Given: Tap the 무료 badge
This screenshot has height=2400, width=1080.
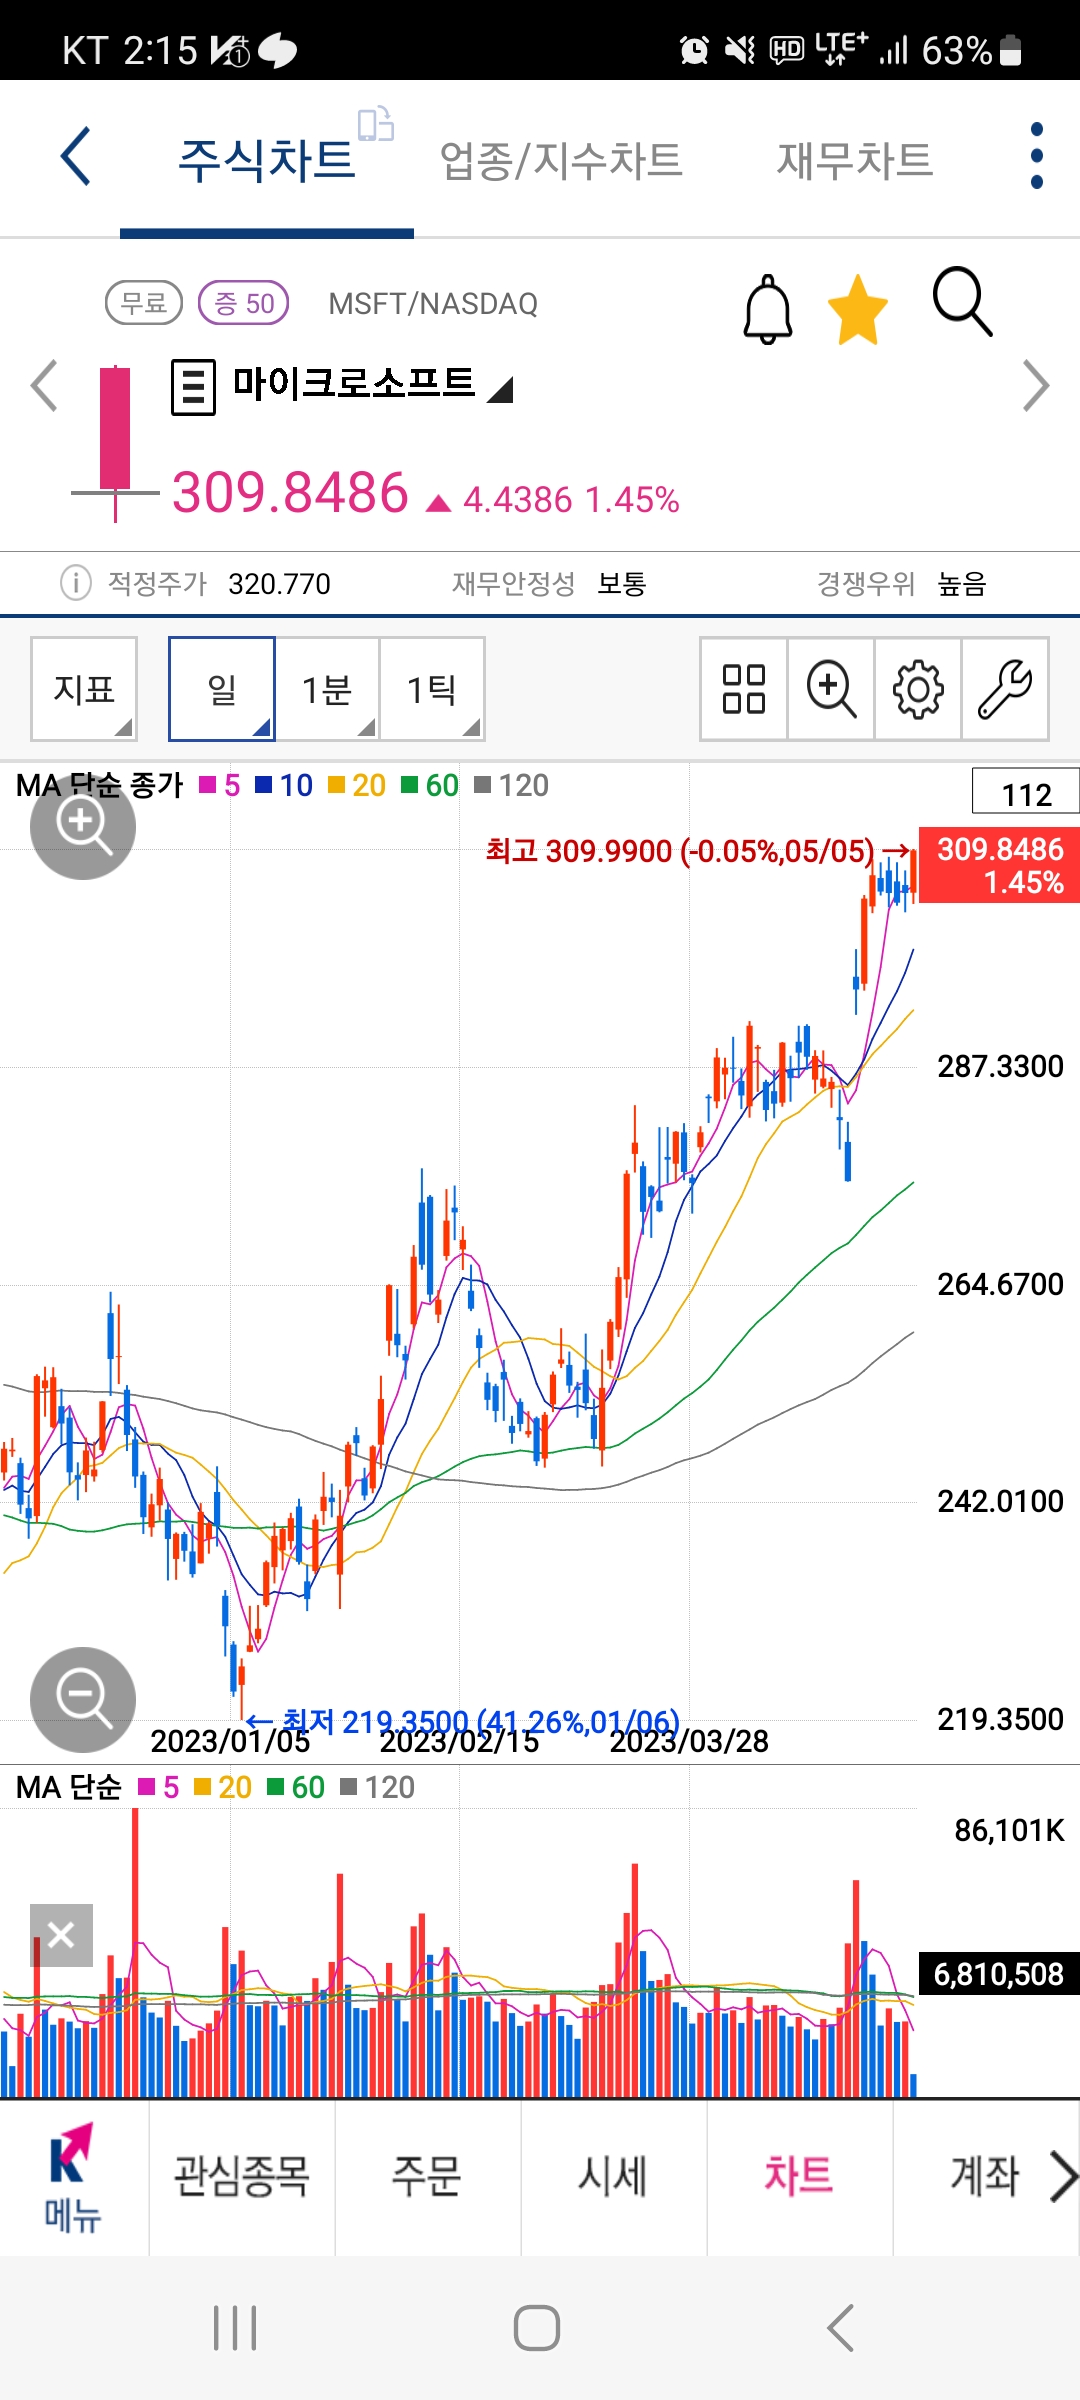Looking at the screenshot, I should pos(144,303).
